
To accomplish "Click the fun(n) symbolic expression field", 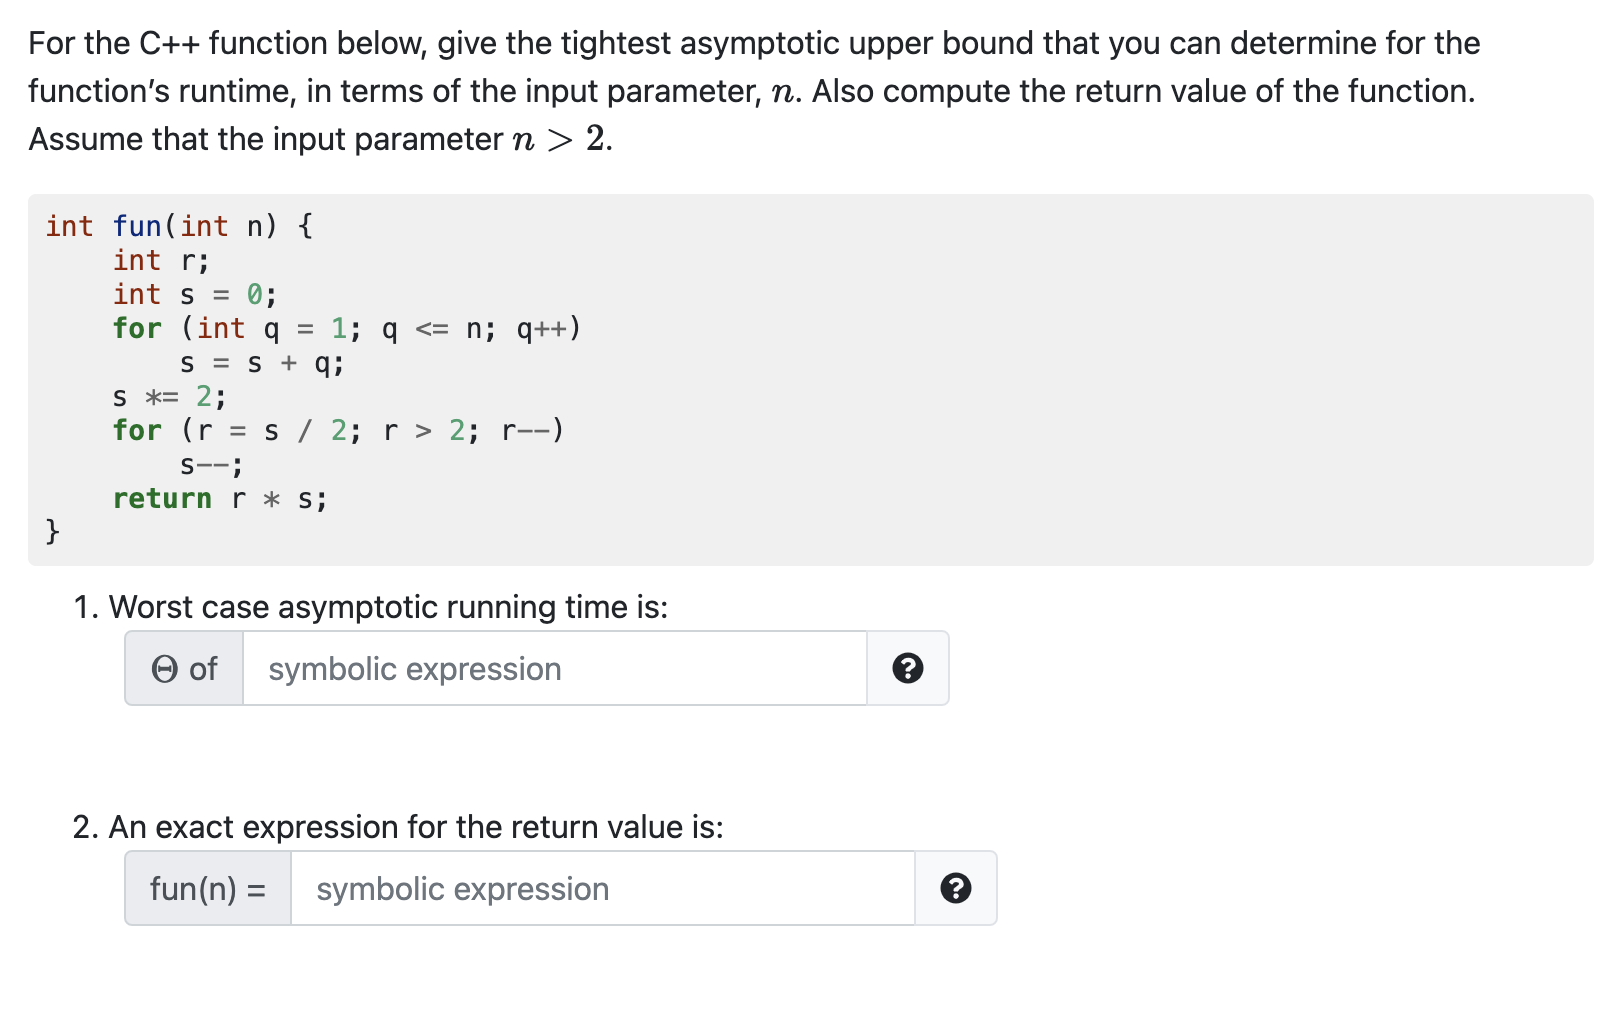I will tap(603, 888).
